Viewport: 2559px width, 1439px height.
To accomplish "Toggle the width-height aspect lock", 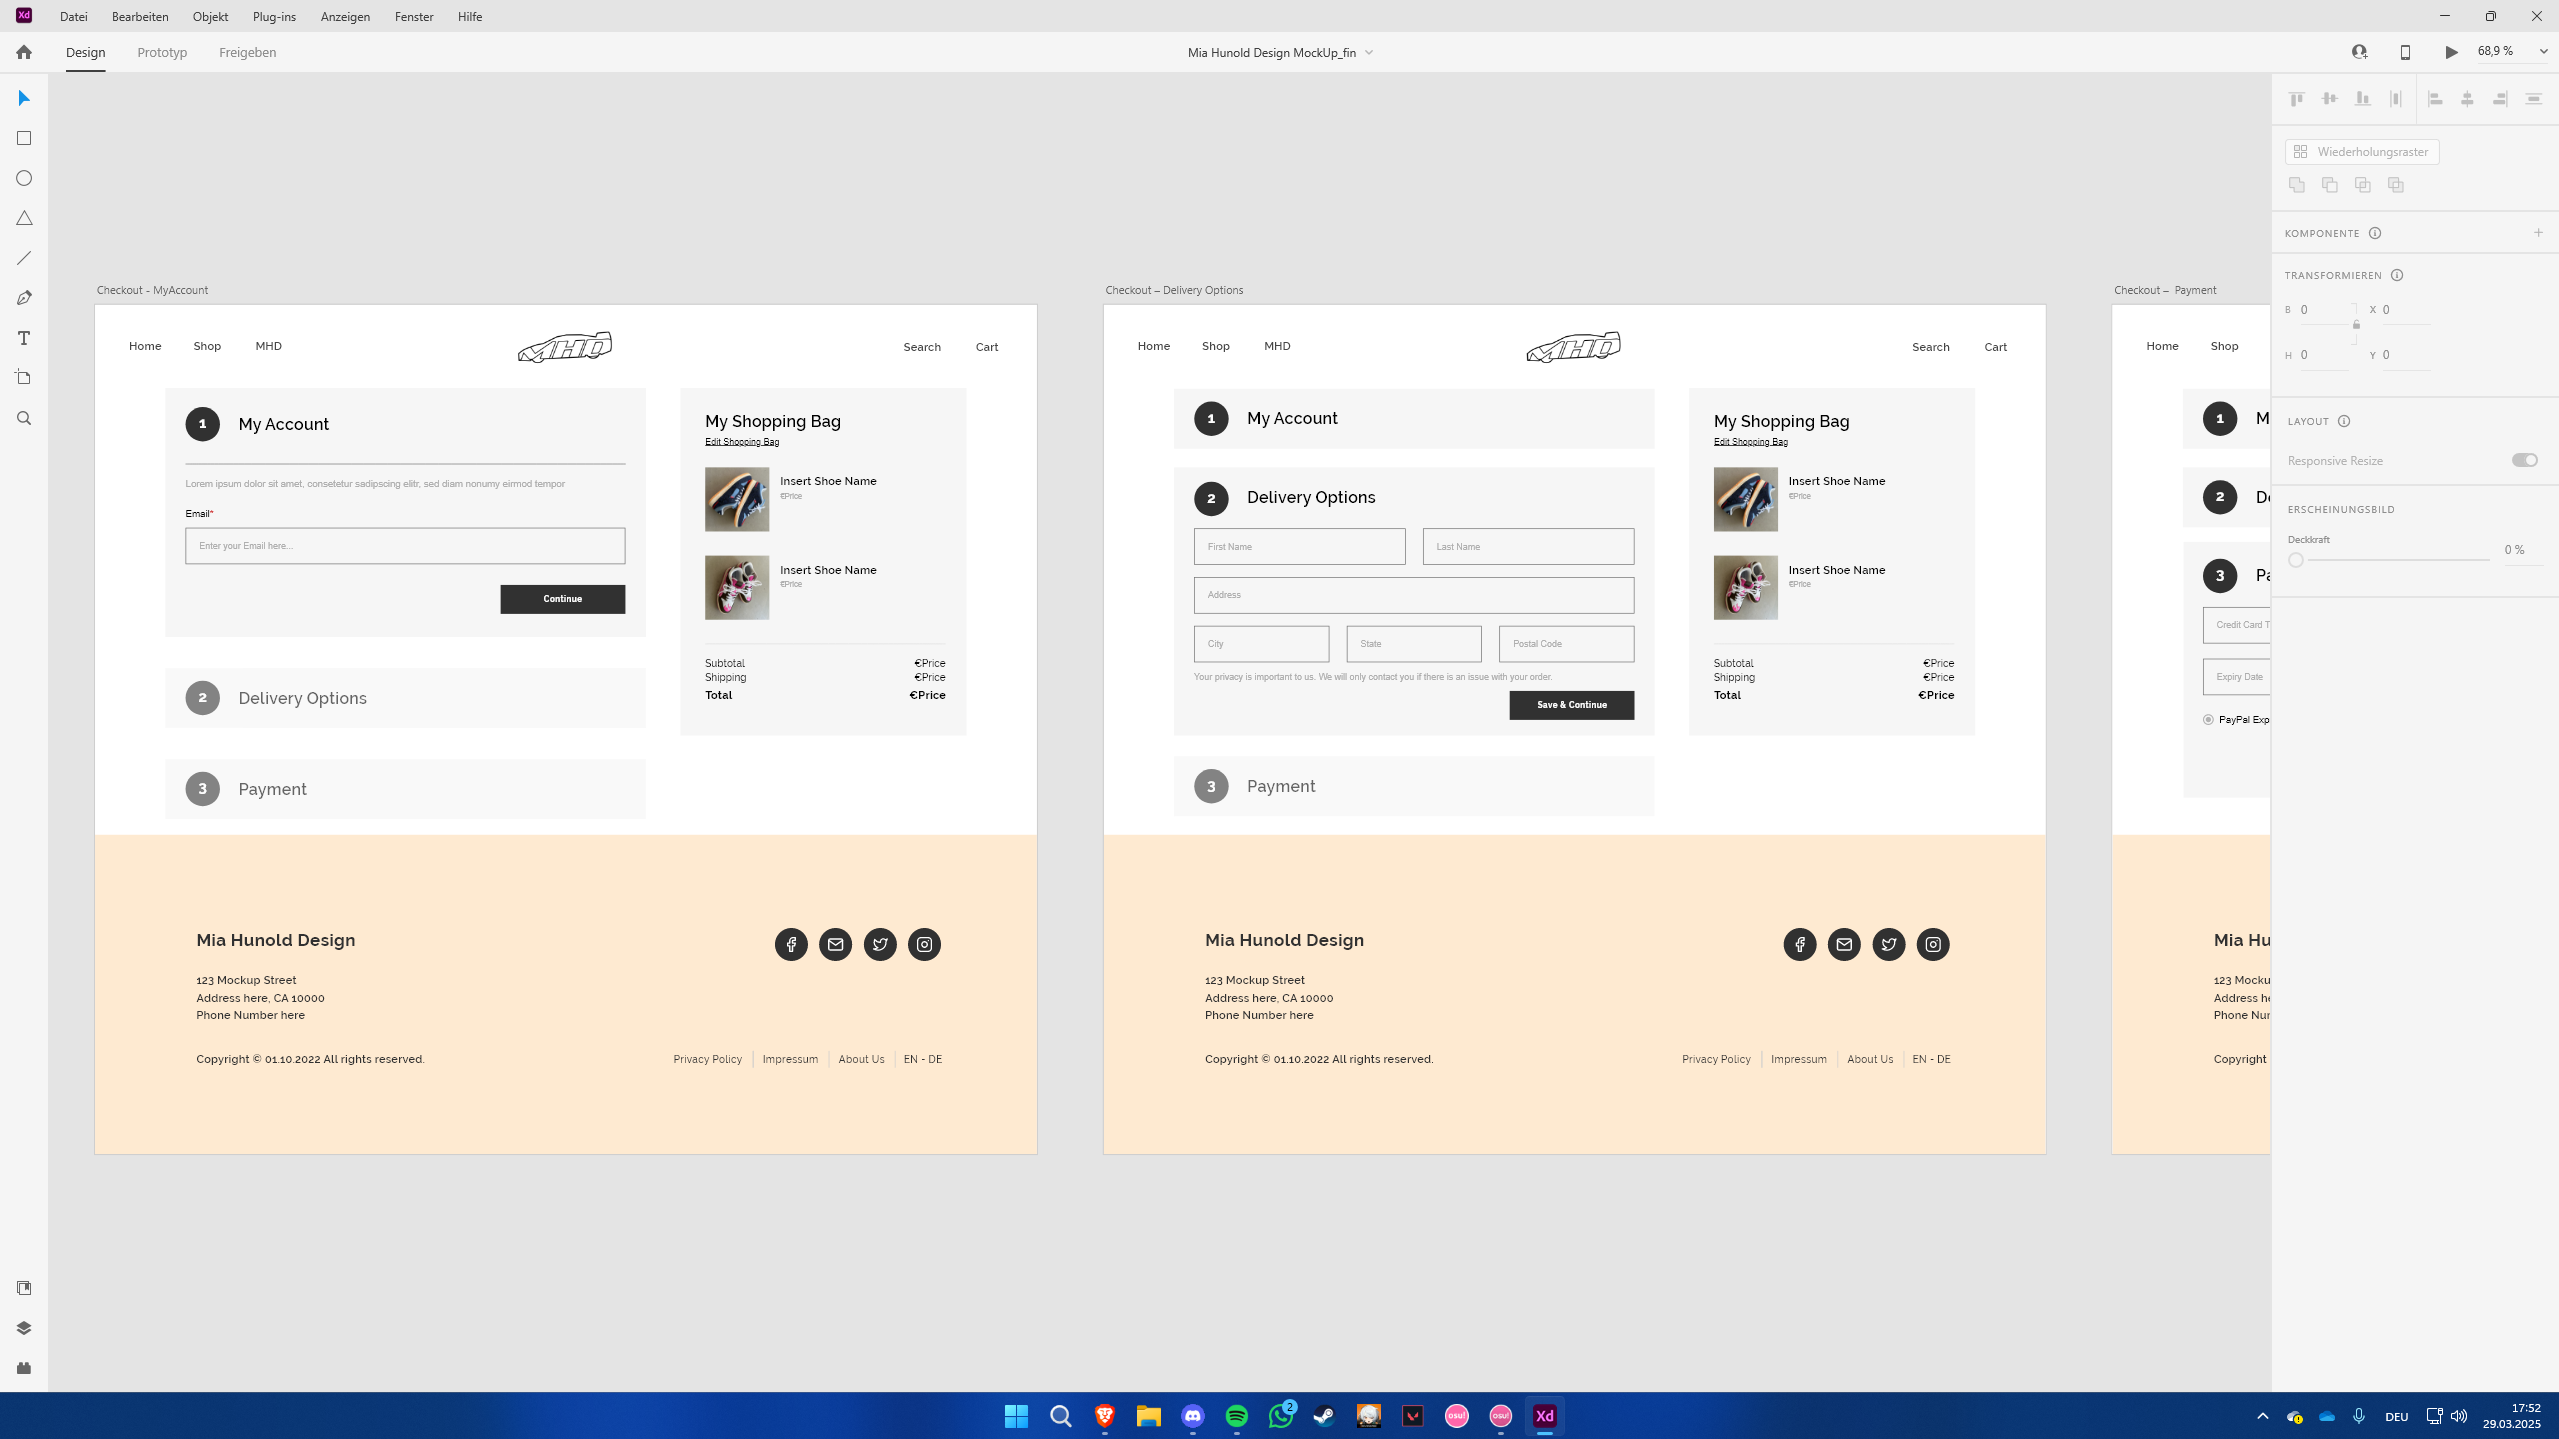I will pos(2356,324).
